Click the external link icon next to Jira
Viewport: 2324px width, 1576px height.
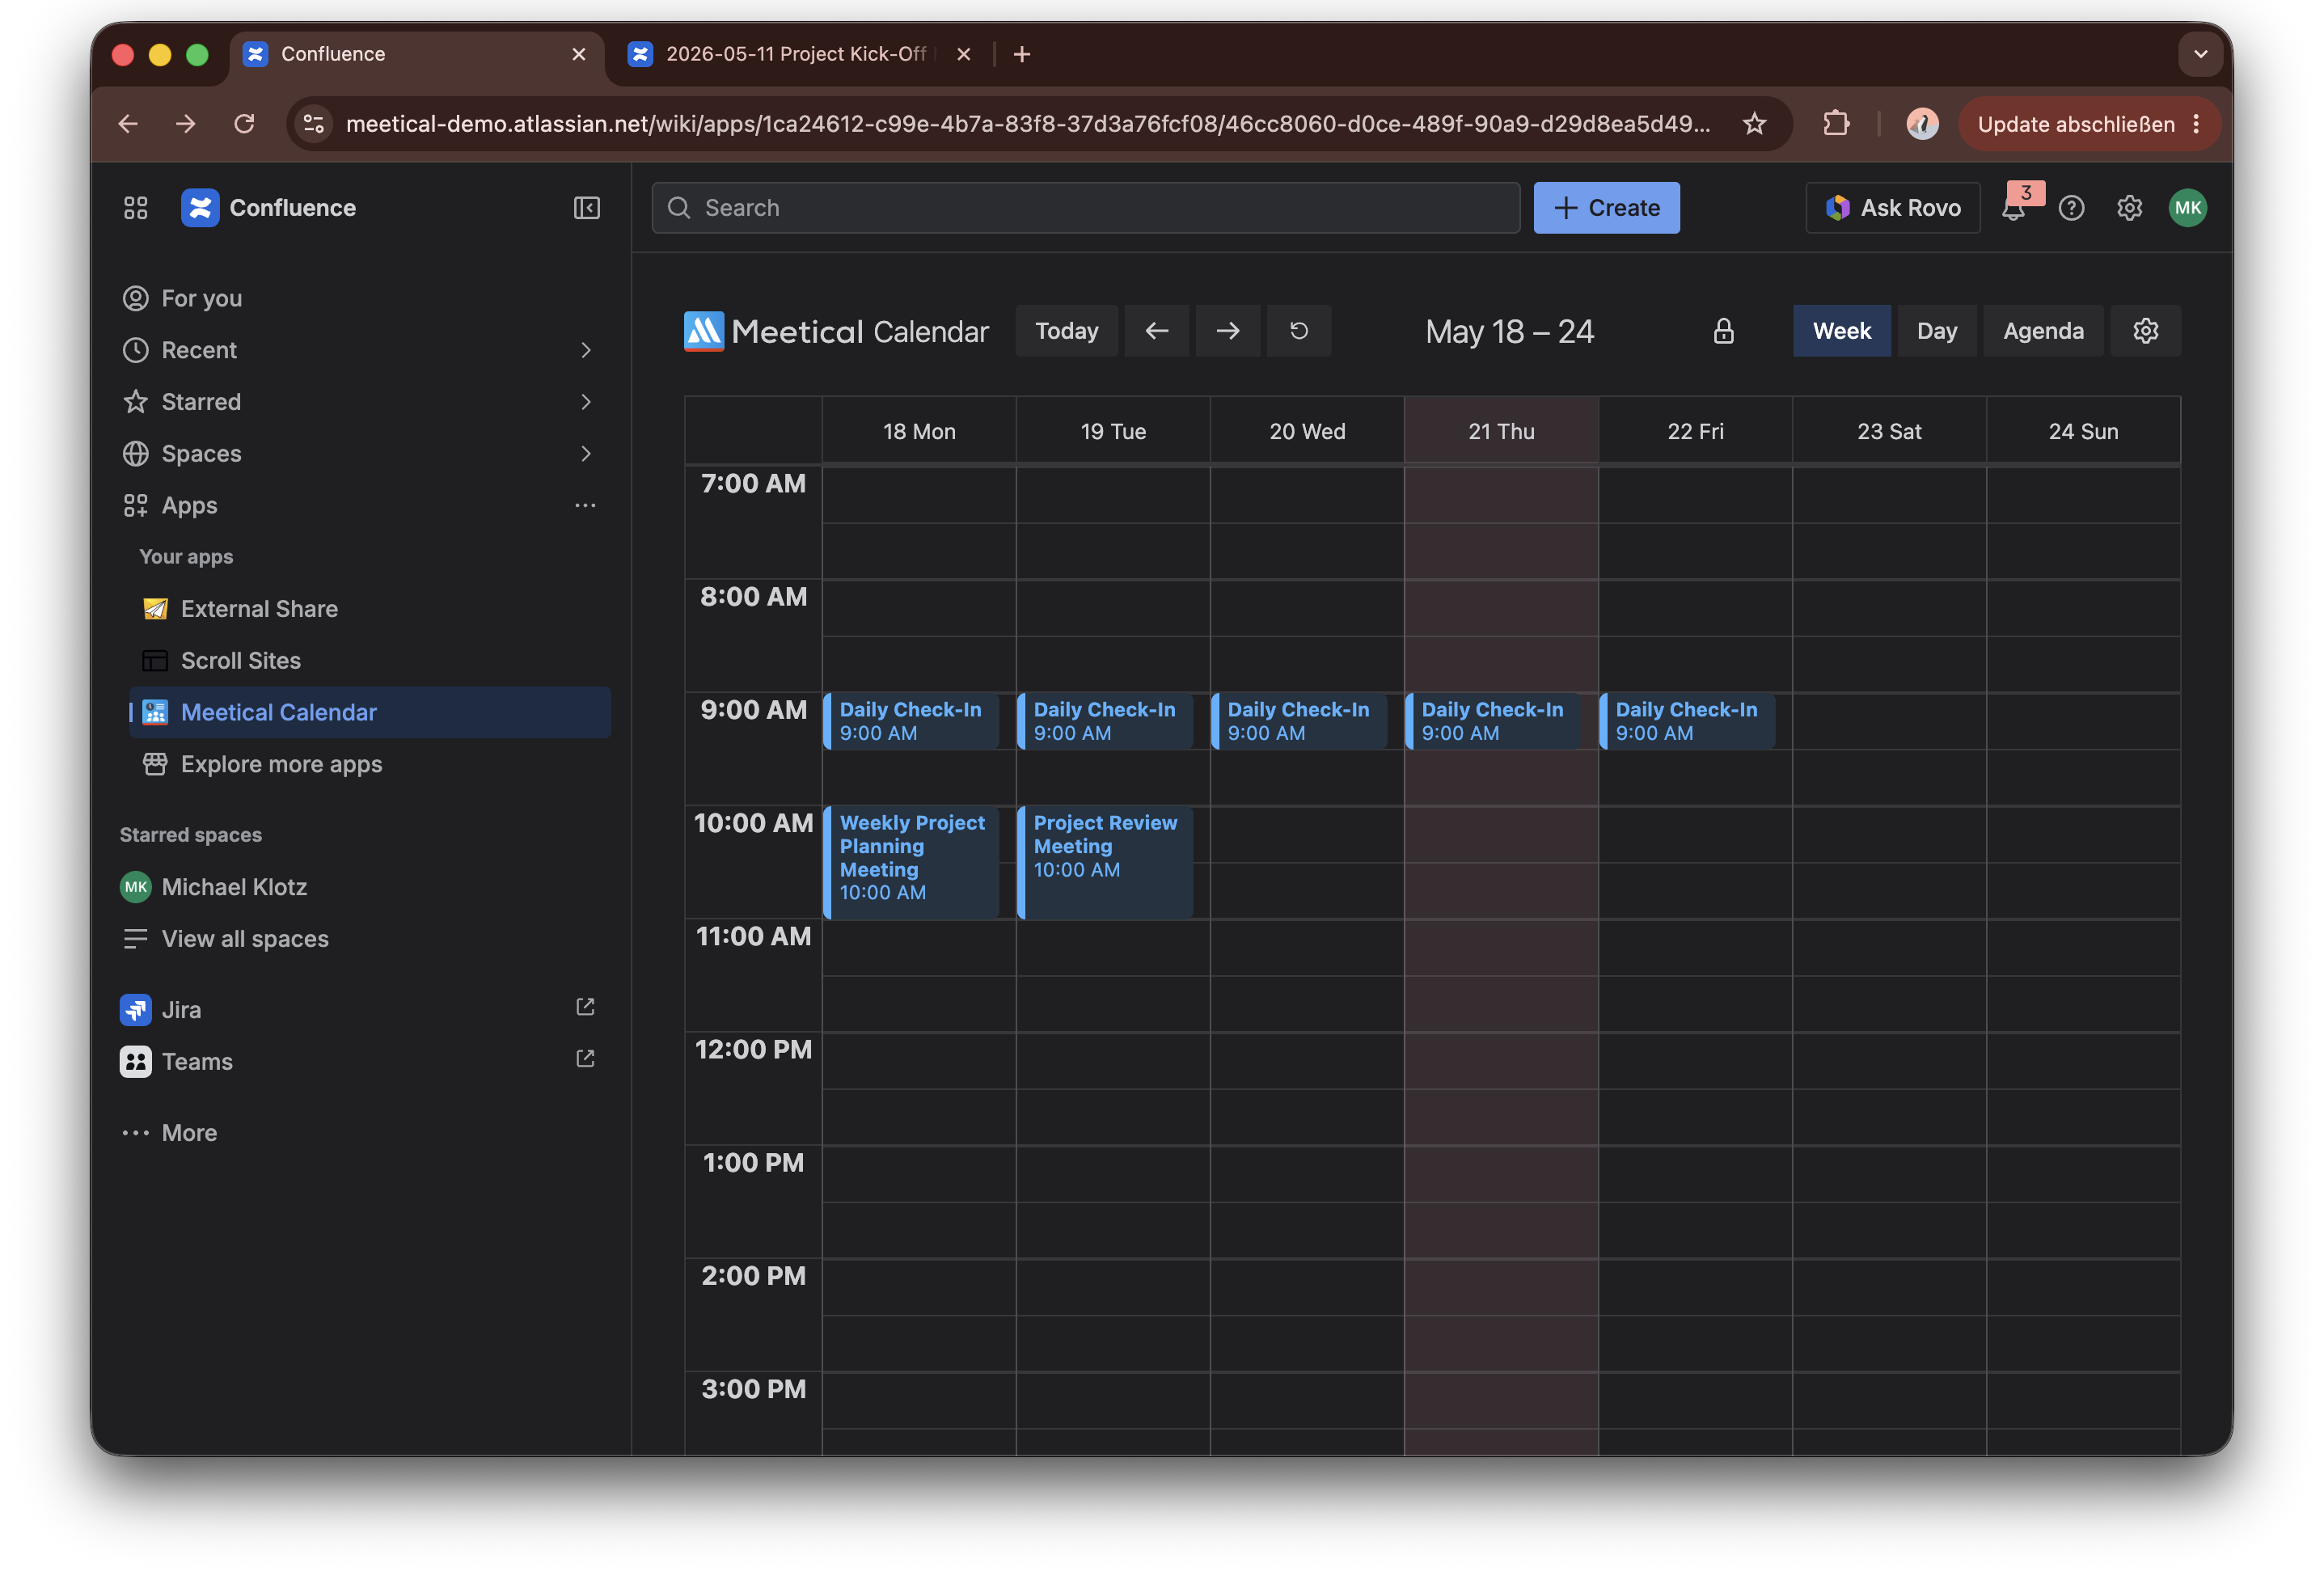tap(585, 1007)
